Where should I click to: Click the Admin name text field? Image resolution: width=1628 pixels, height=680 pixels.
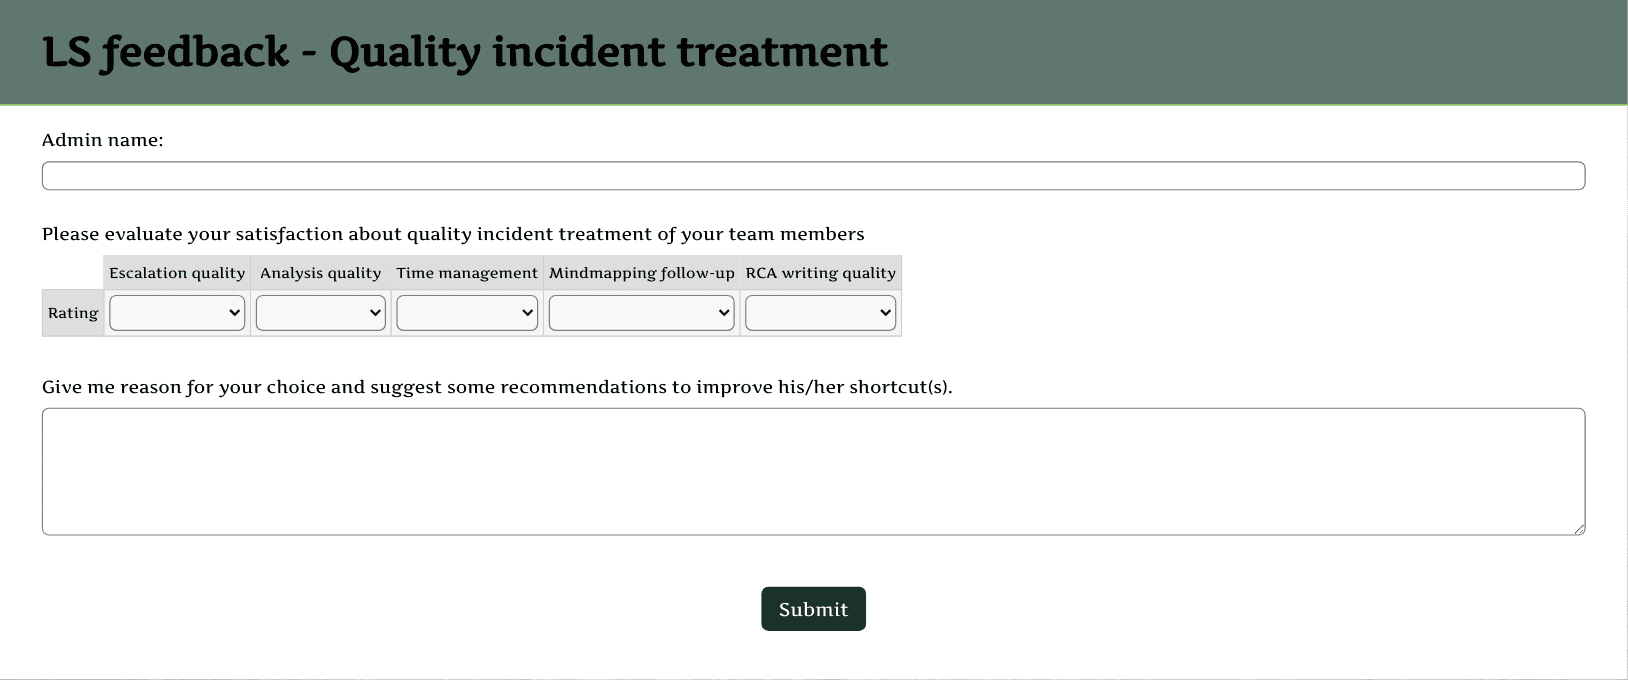[813, 176]
